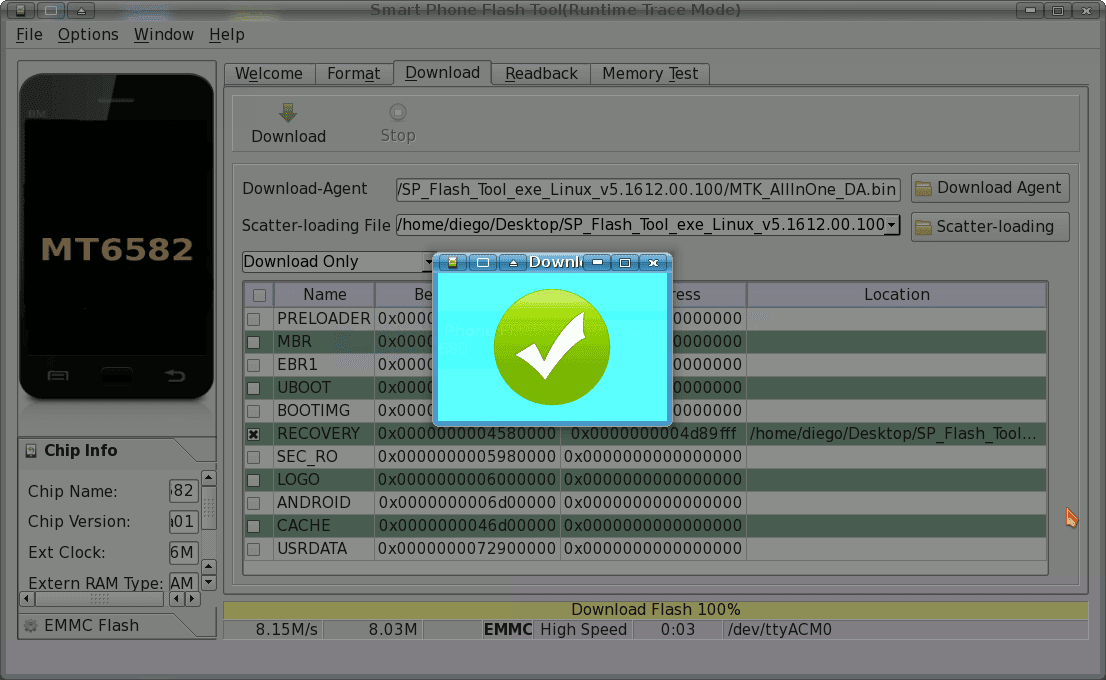
Task: Open the Download Only mode dropdown
Action: coord(430,261)
